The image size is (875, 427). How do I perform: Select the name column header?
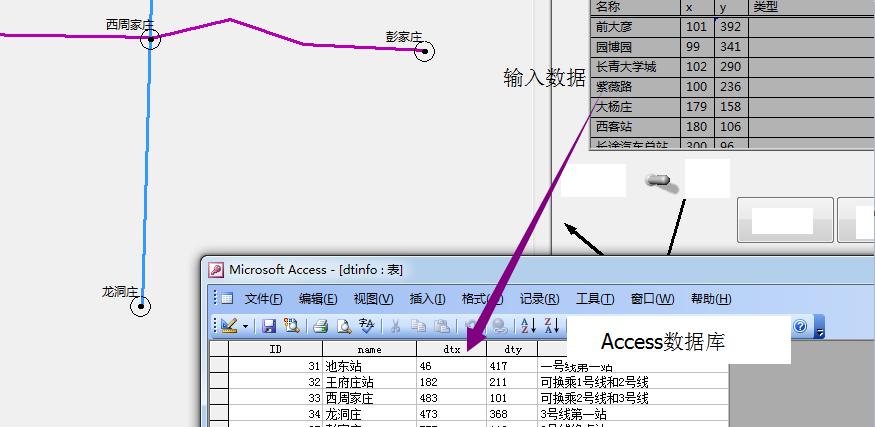369,349
